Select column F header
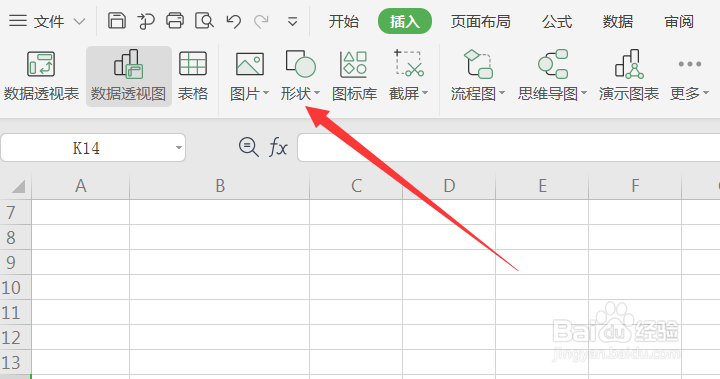 (x=635, y=186)
